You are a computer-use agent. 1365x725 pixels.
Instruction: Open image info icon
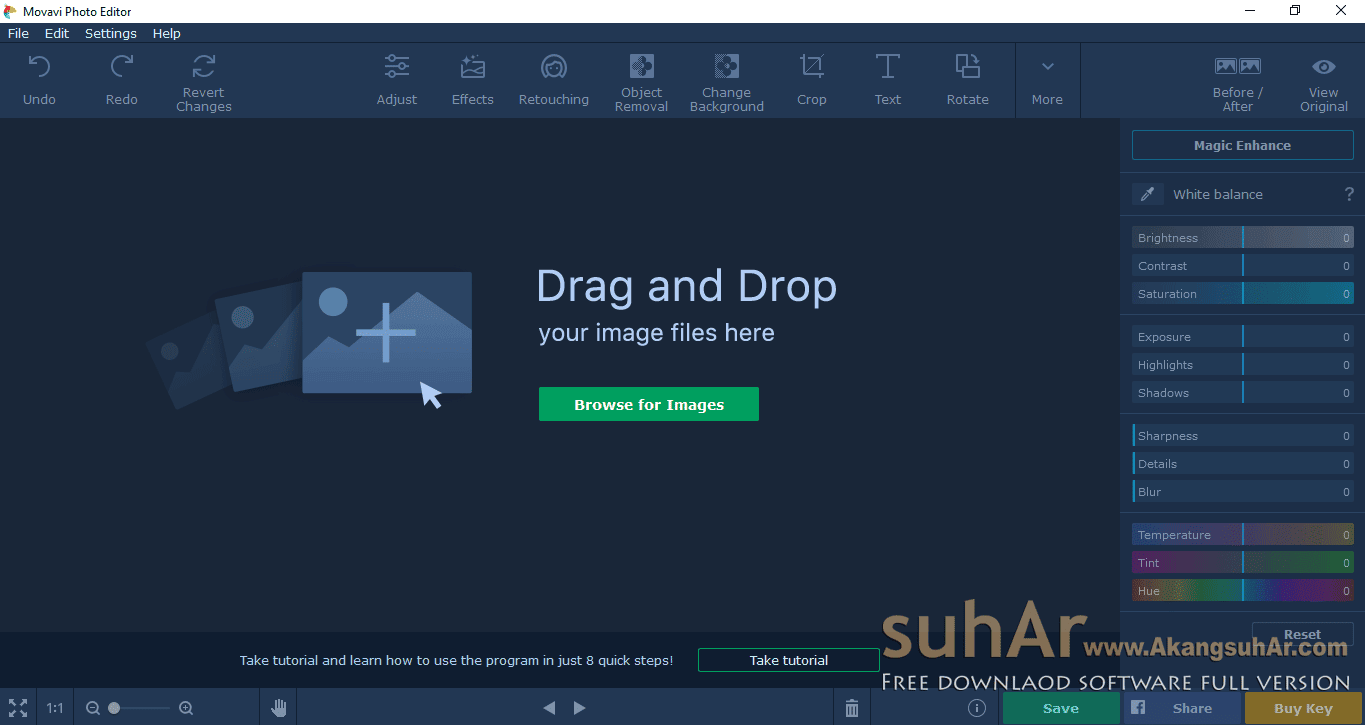tap(977, 708)
